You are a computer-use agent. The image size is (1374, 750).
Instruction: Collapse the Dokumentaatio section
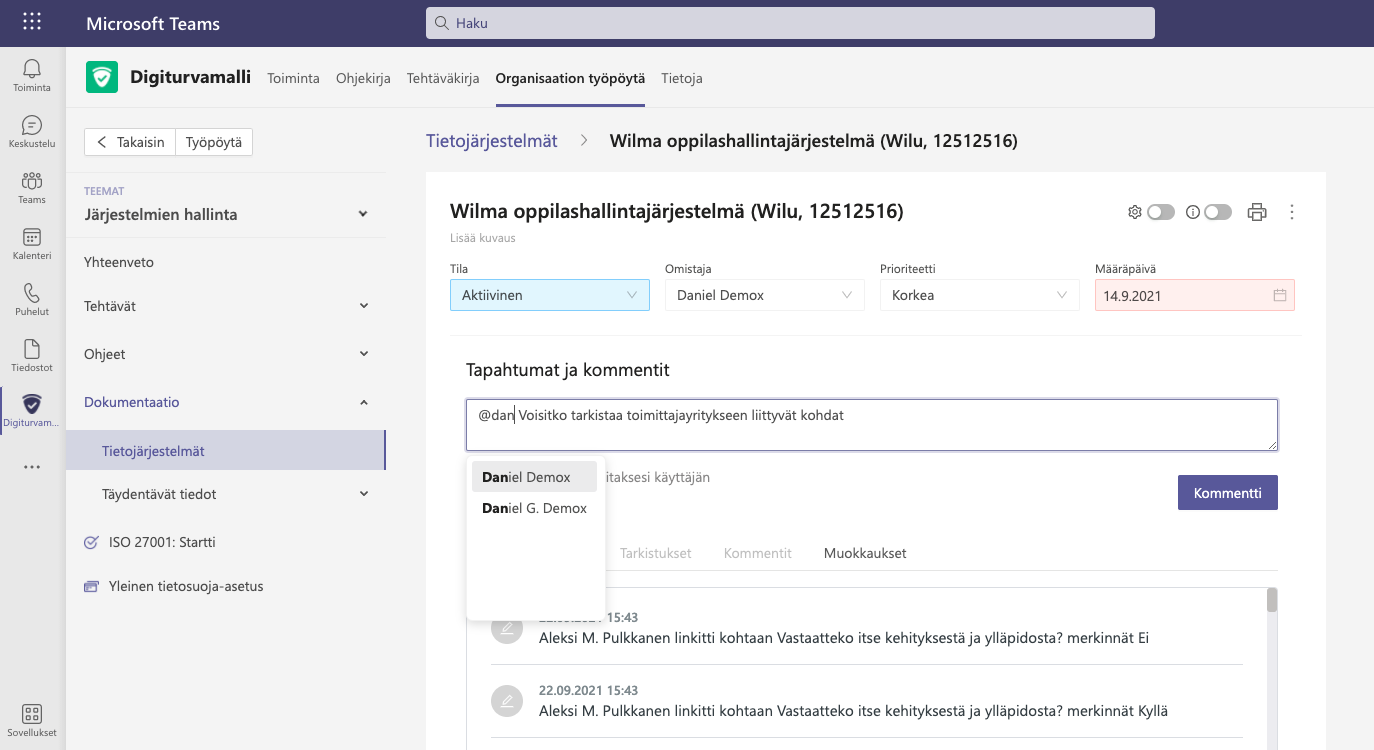pos(226,402)
